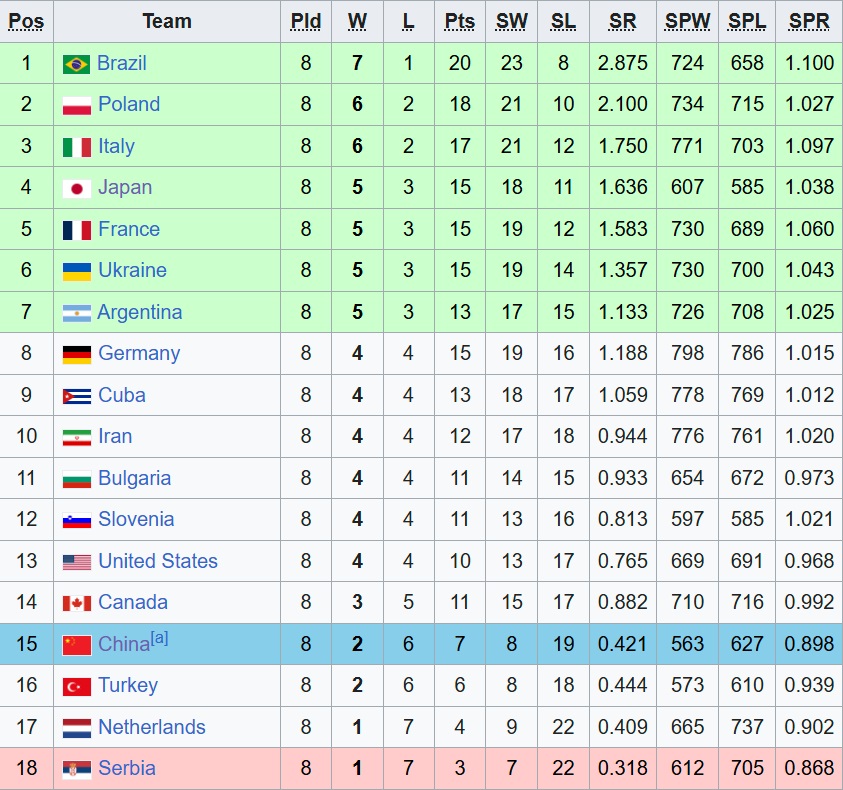Click the Canada flag icon

(x=76, y=603)
